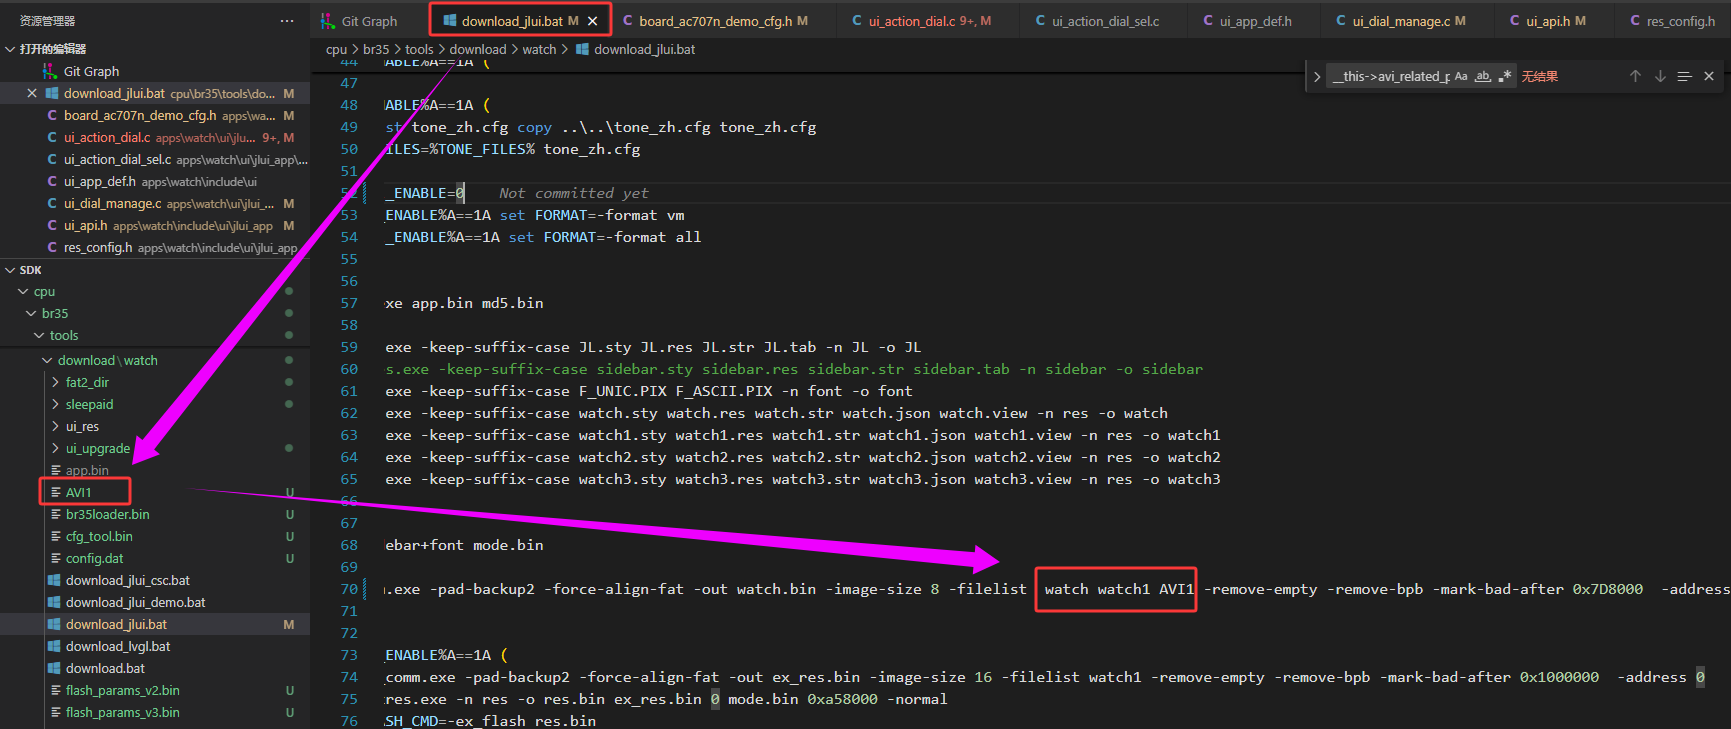Open download_jlui_csc.bat file
The image size is (1731, 729).
pyautogui.click(x=127, y=580)
